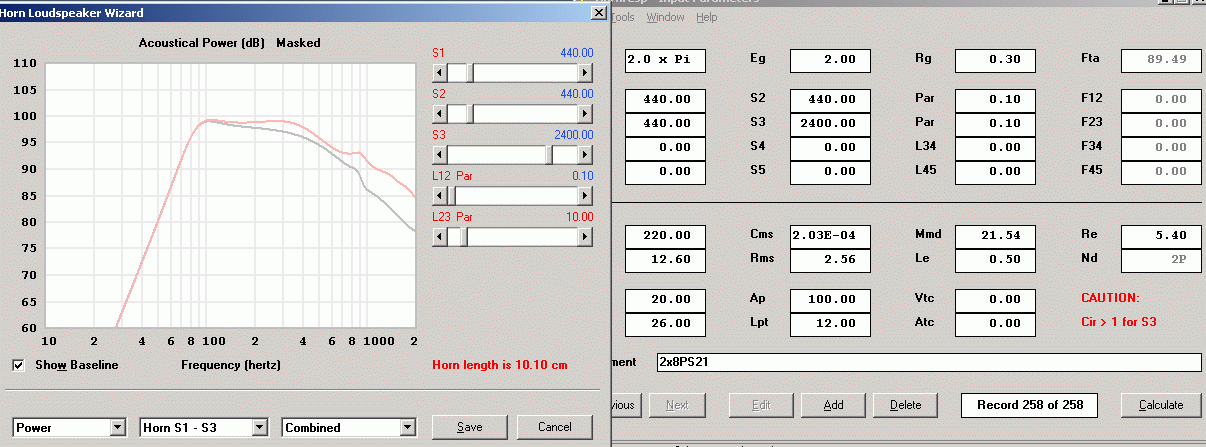
Task: Click the Cms input field
Action: point(830,236)
